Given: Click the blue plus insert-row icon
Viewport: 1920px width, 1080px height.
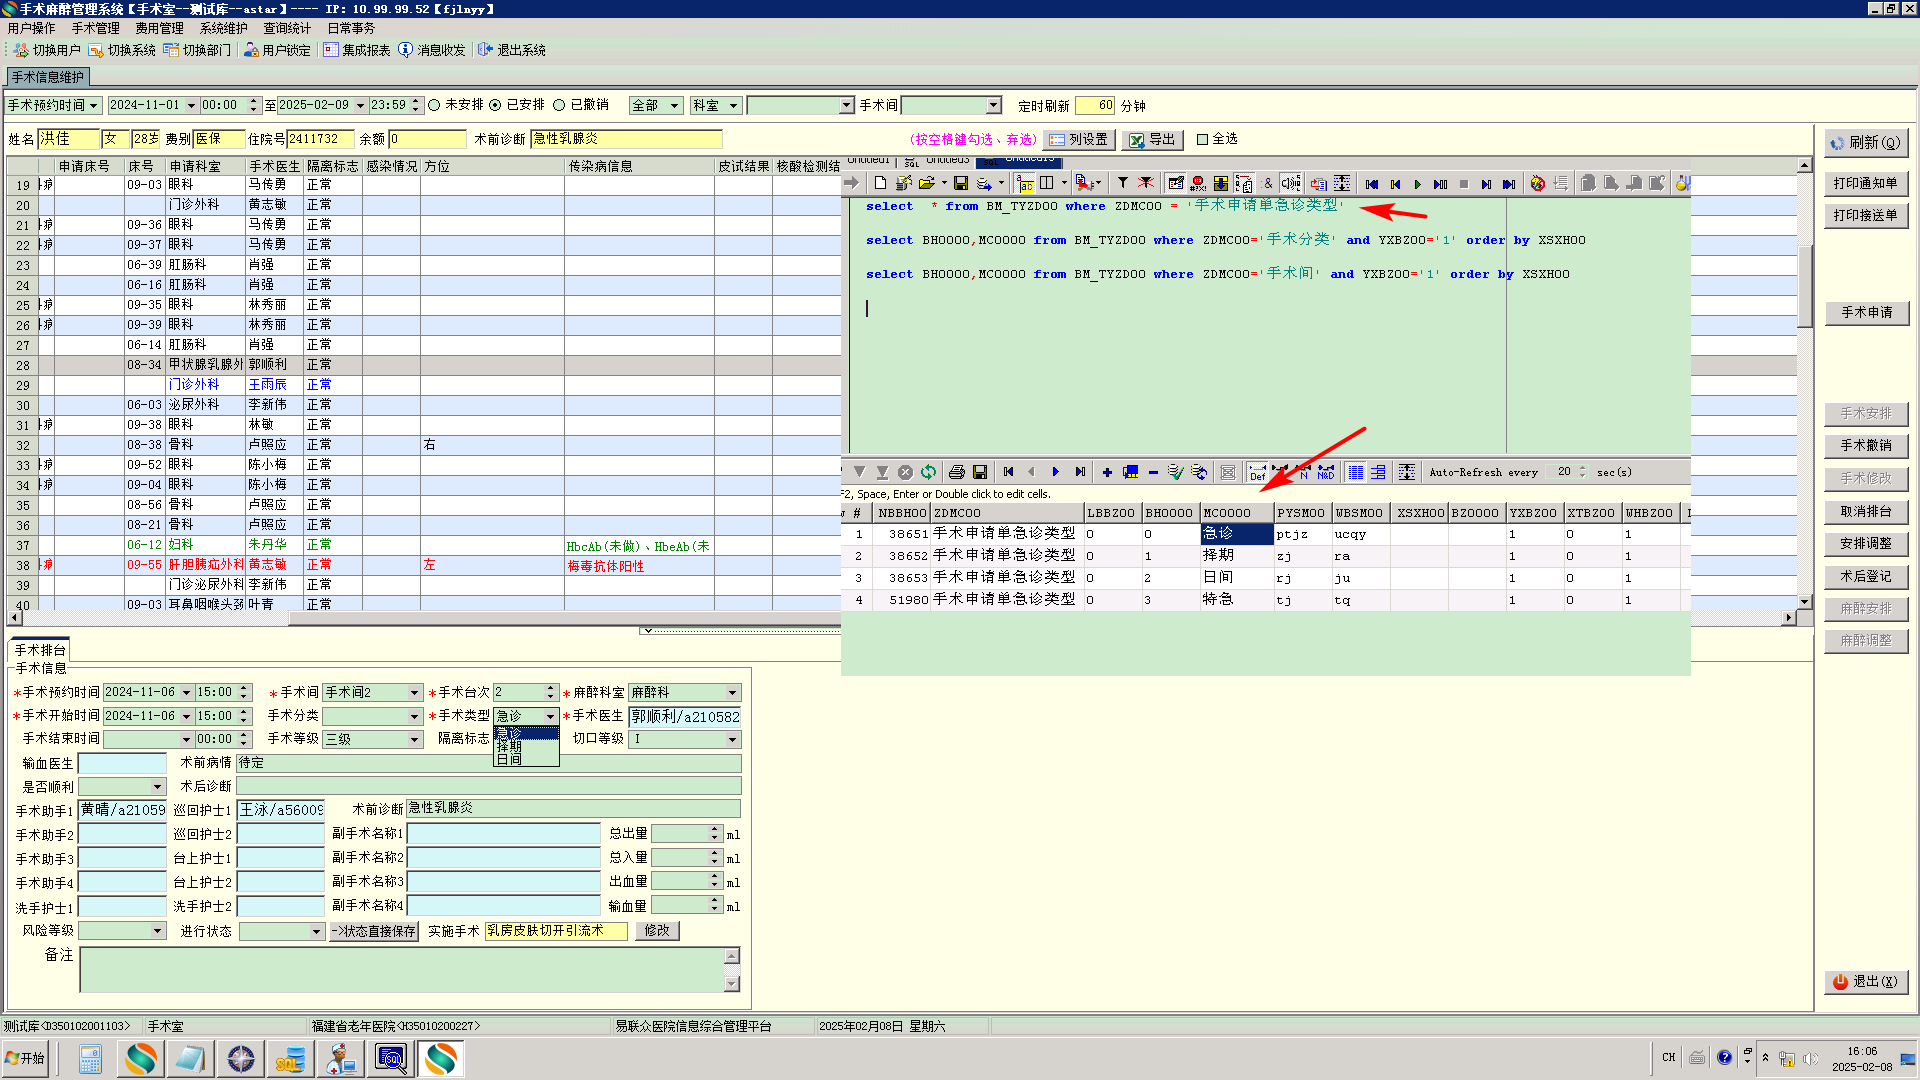Looking at the screenshot, I should click(1107, 472).
